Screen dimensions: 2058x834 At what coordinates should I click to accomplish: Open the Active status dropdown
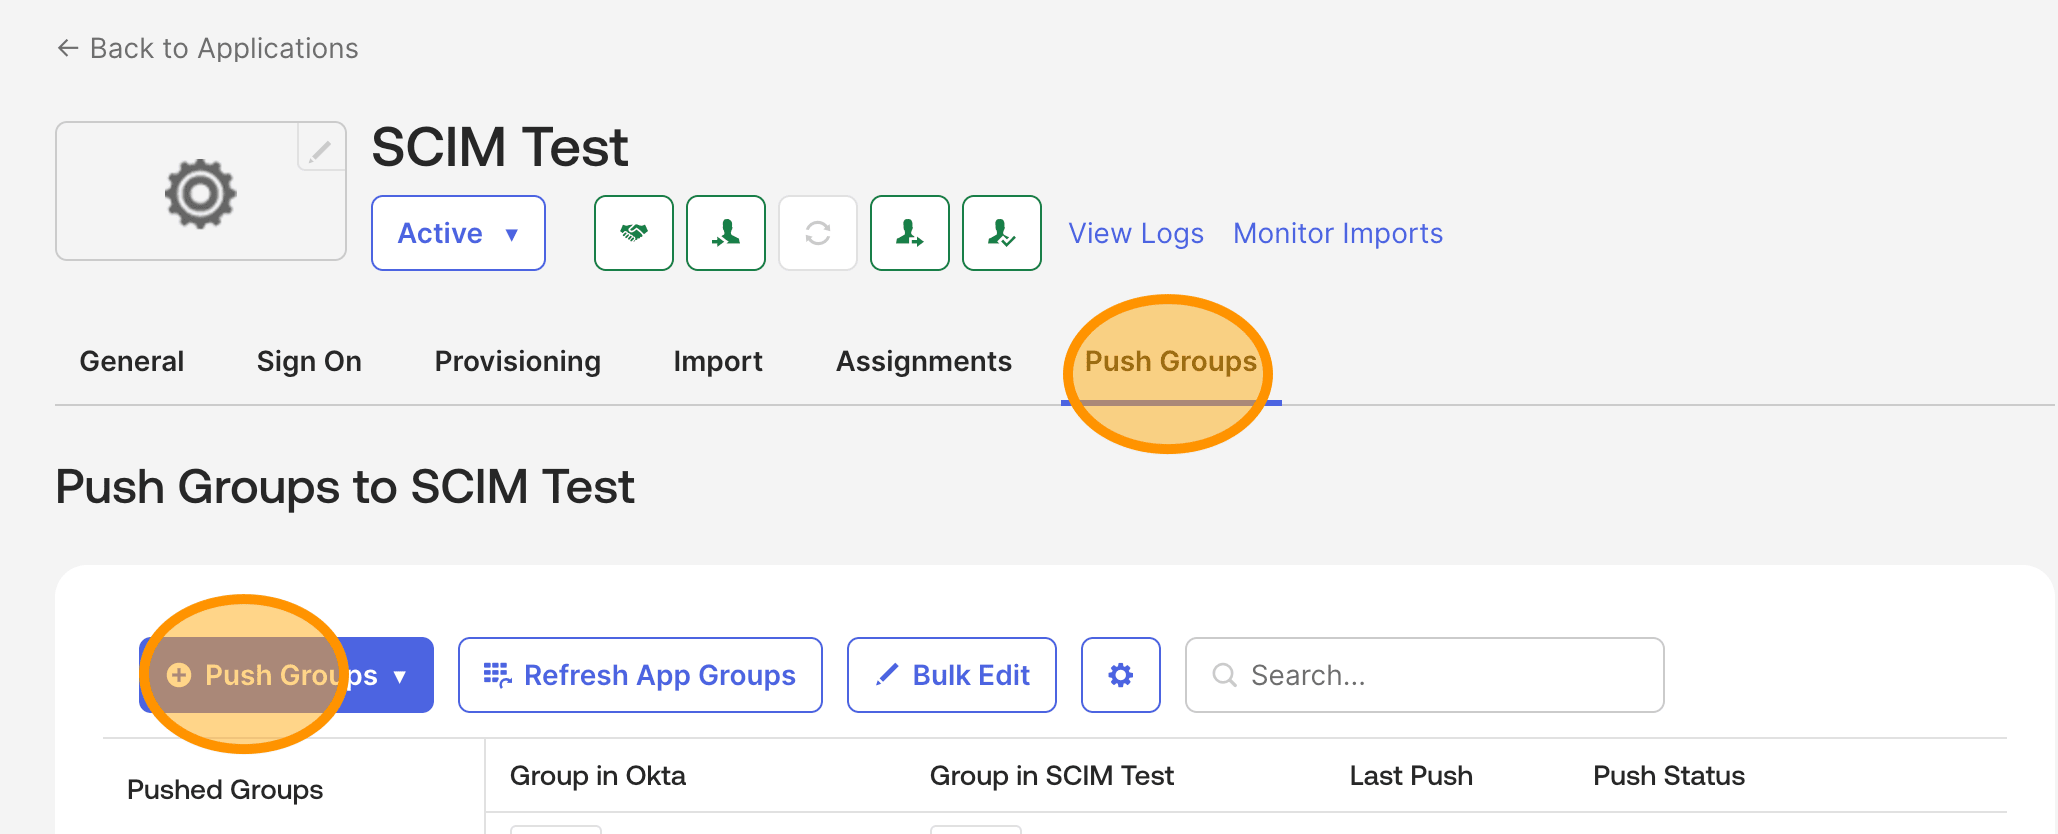[x=458, y=233]
